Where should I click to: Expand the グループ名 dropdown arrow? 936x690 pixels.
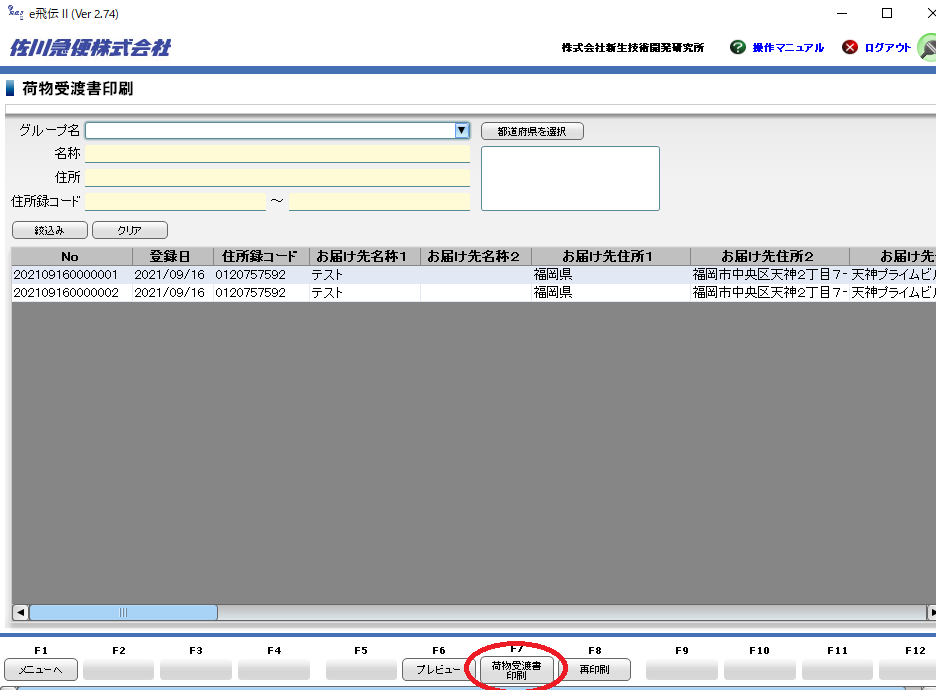[x=461, y=130]
